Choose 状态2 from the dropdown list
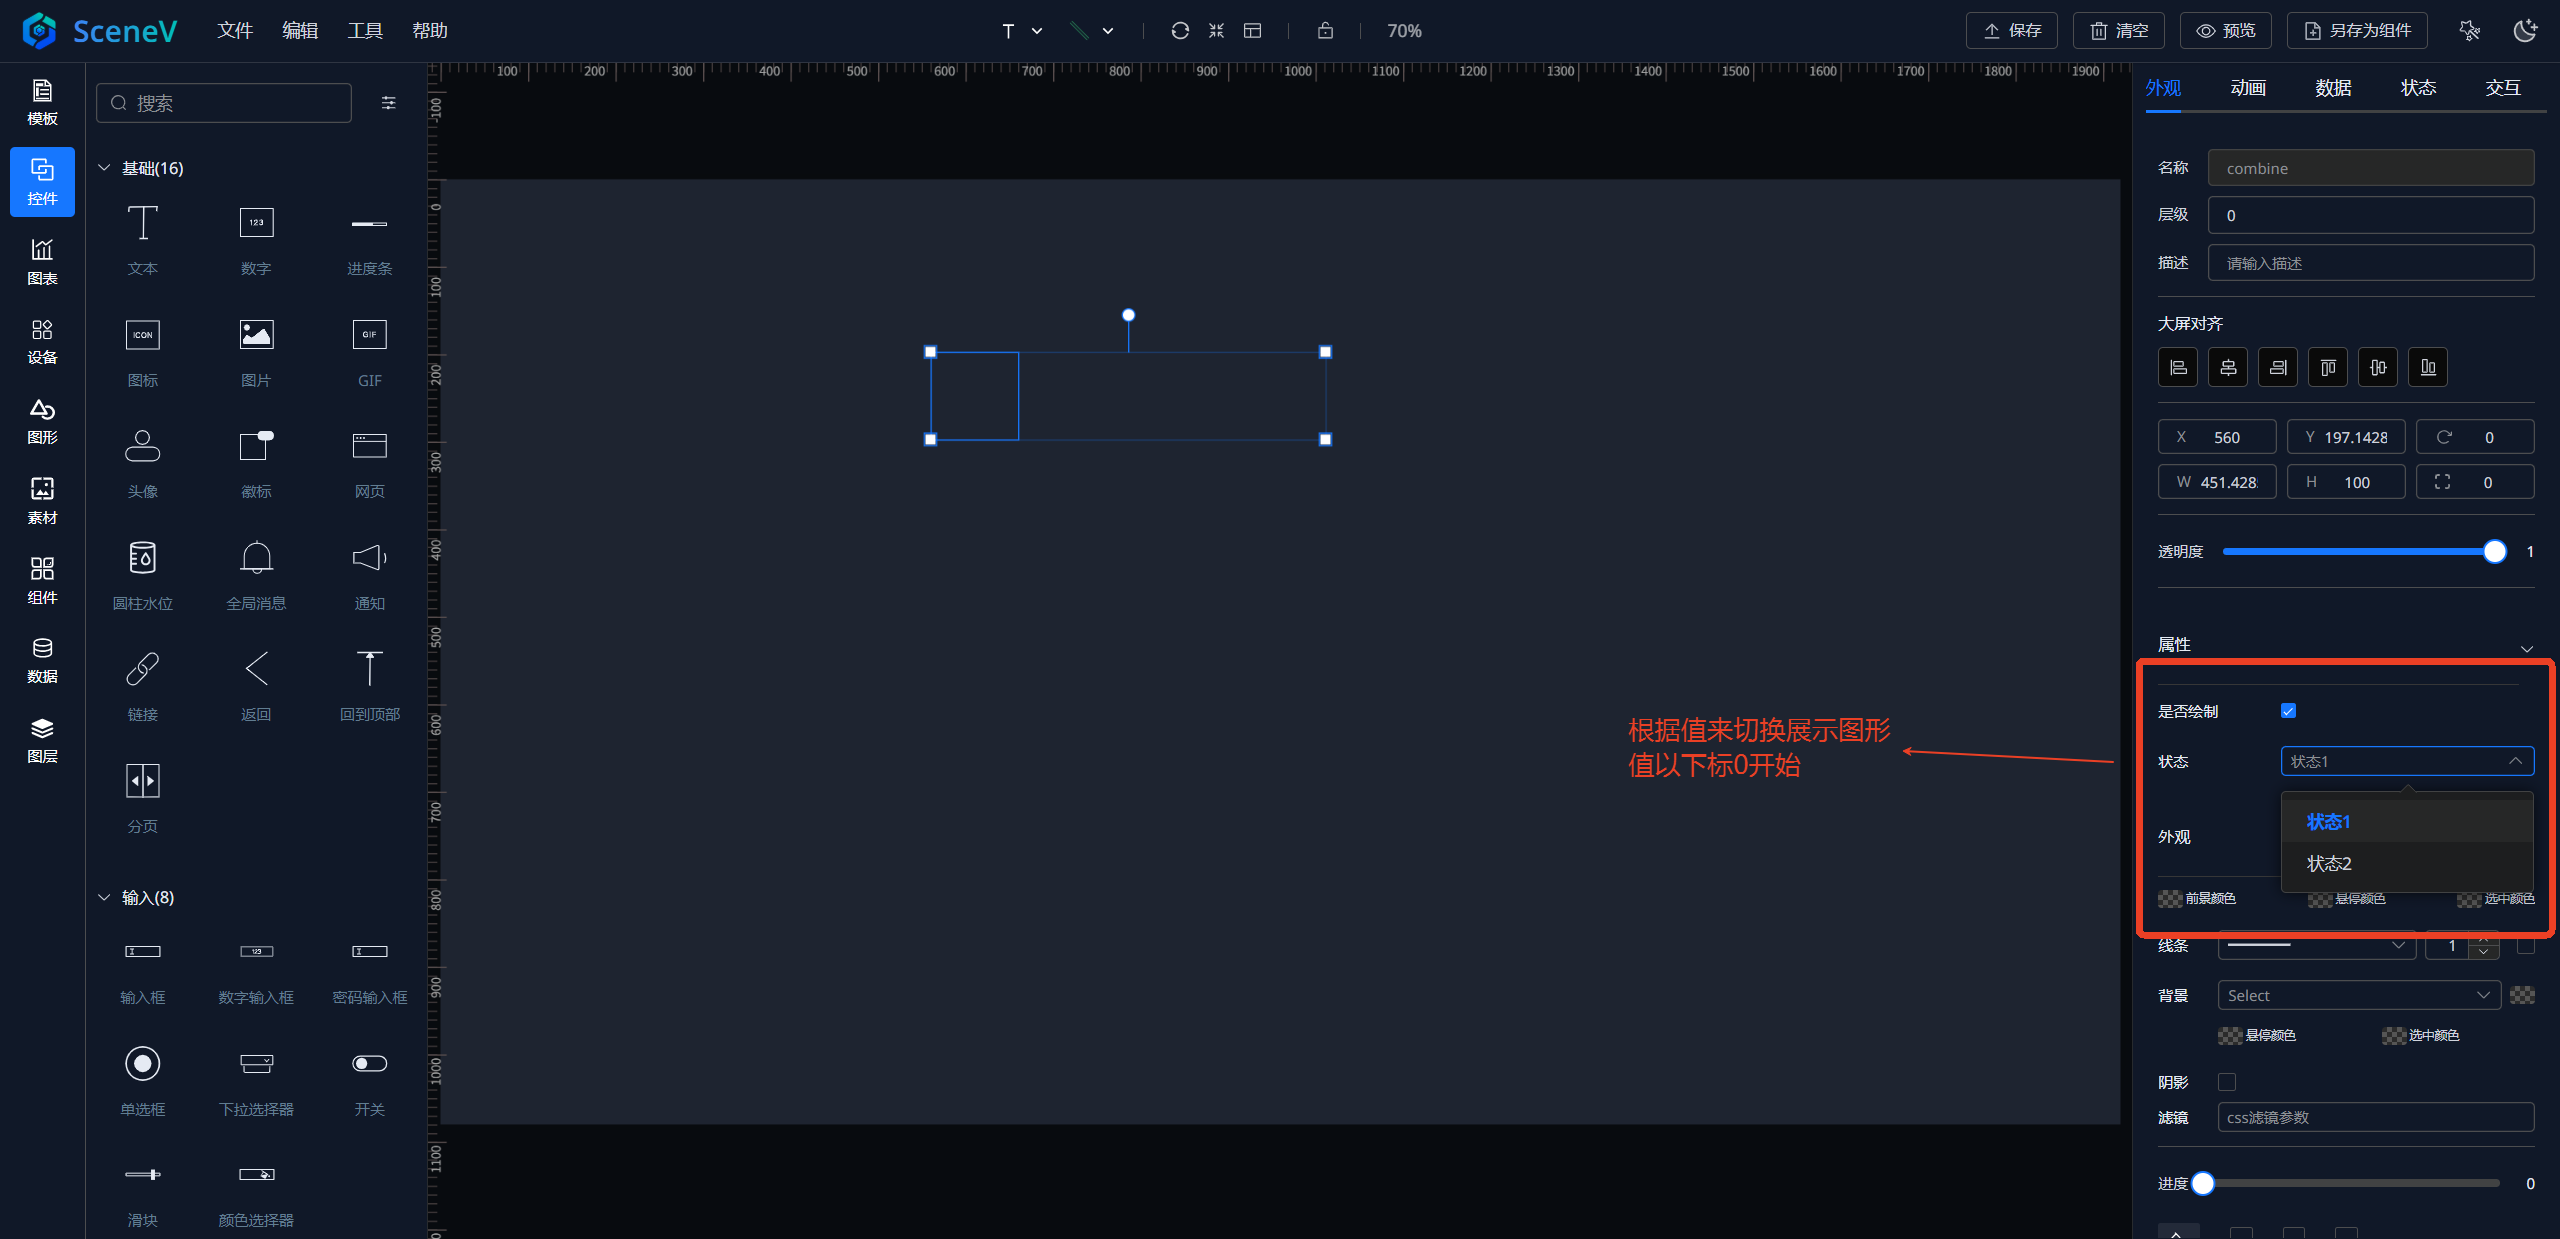This screenshot has width=2560, height=1239. tap(2329, 863)
